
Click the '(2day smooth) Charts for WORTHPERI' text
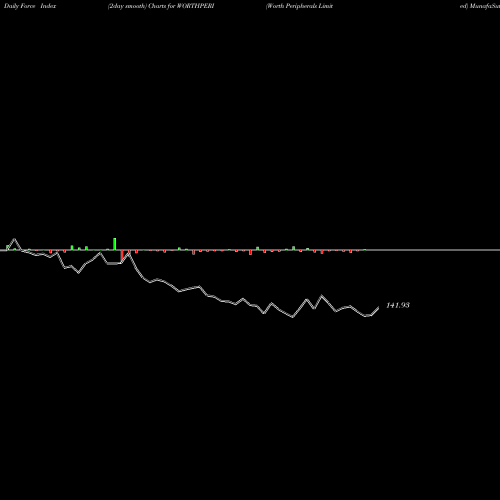click(161, 6)
